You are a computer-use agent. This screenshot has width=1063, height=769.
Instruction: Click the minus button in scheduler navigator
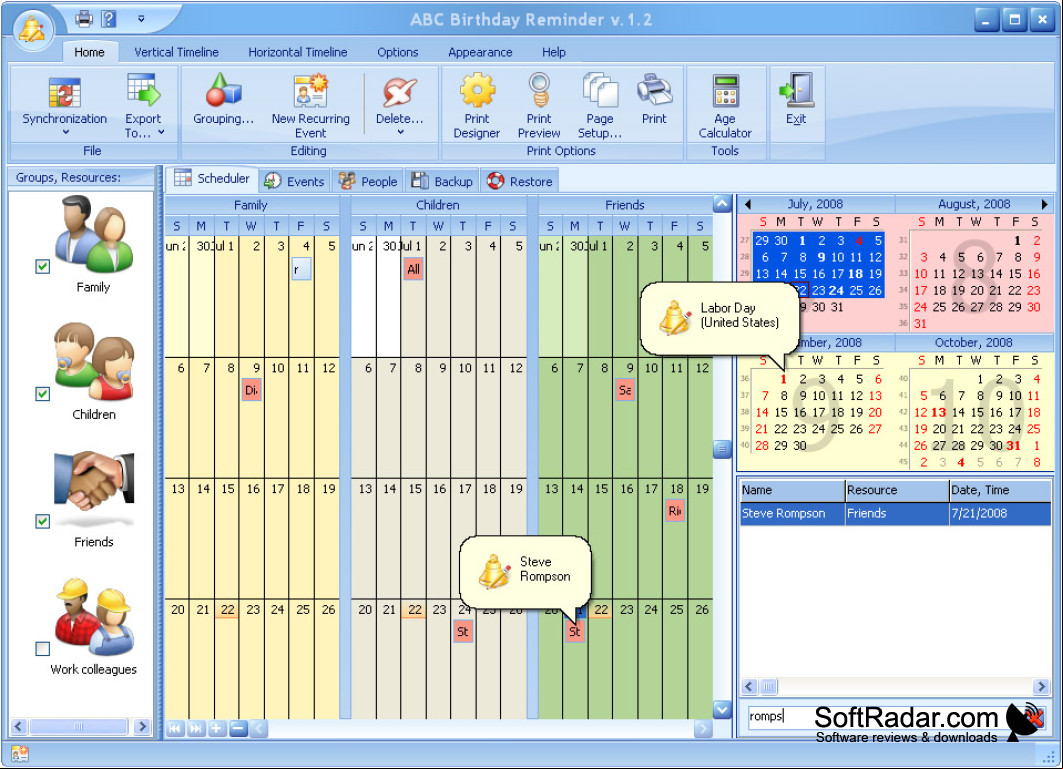click(238, 728)
